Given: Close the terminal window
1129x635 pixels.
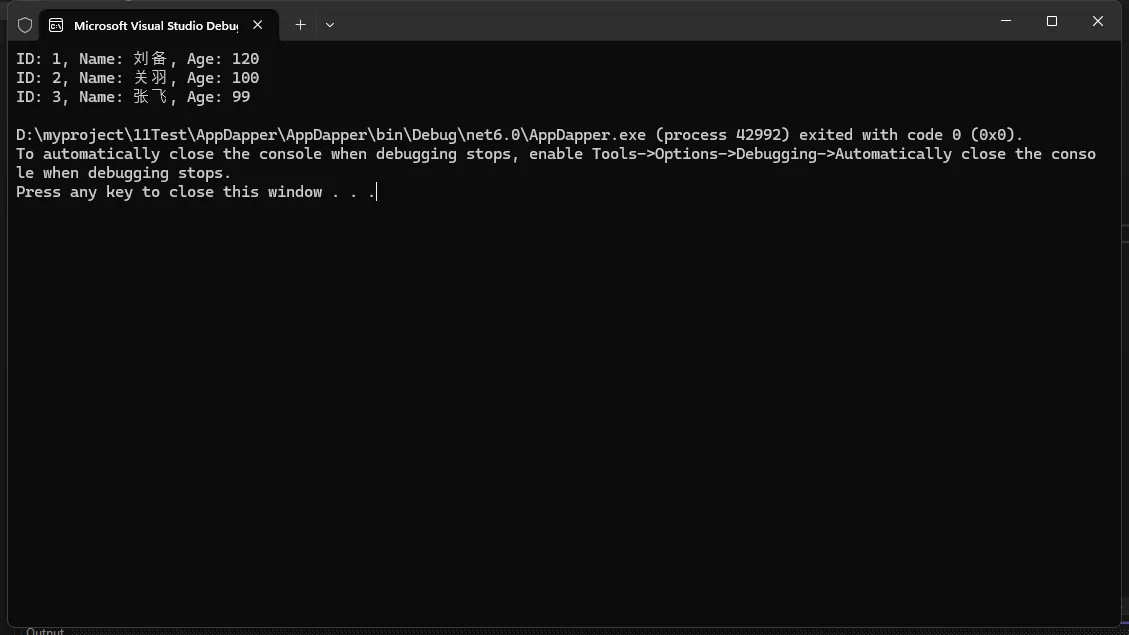Looking at the screenshot, I should (1098, 21).
